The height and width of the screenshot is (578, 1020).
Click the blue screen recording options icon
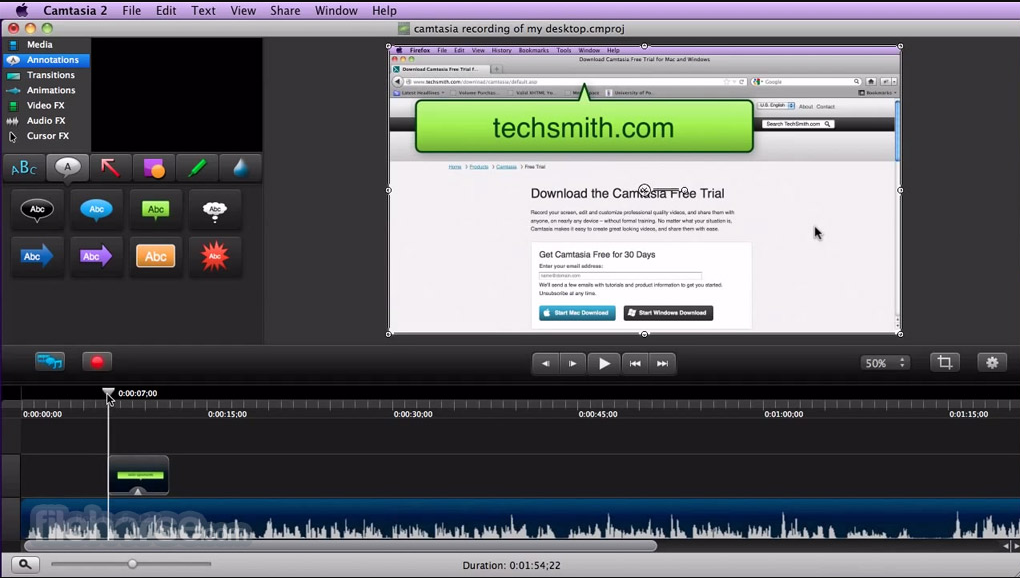pos(50,361)
